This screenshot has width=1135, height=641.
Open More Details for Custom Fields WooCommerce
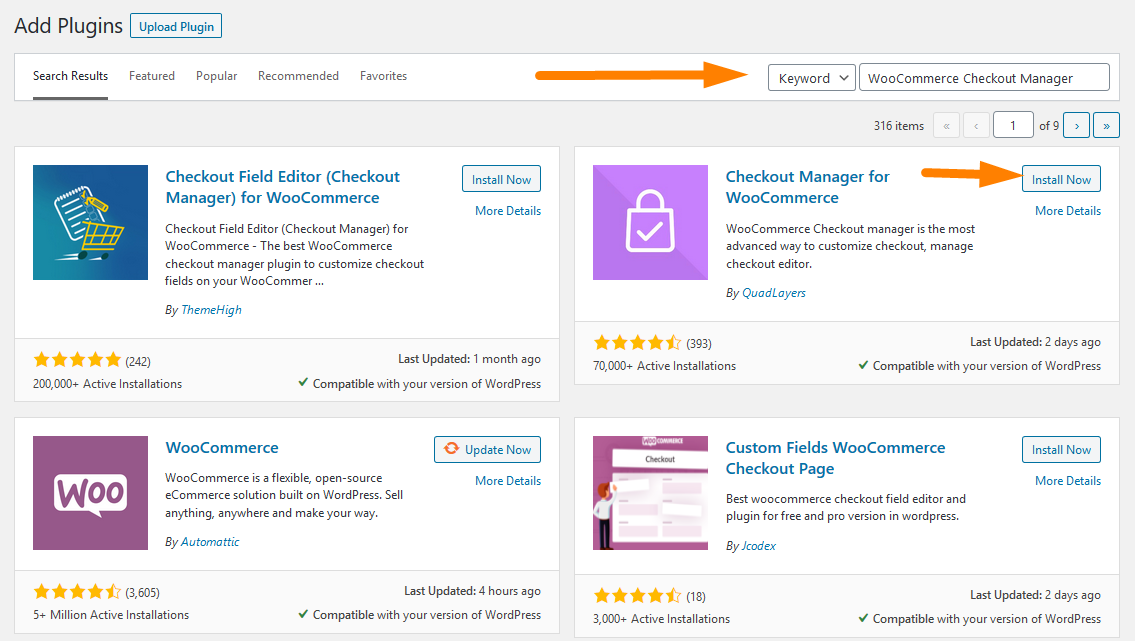tap(1068, 480)
